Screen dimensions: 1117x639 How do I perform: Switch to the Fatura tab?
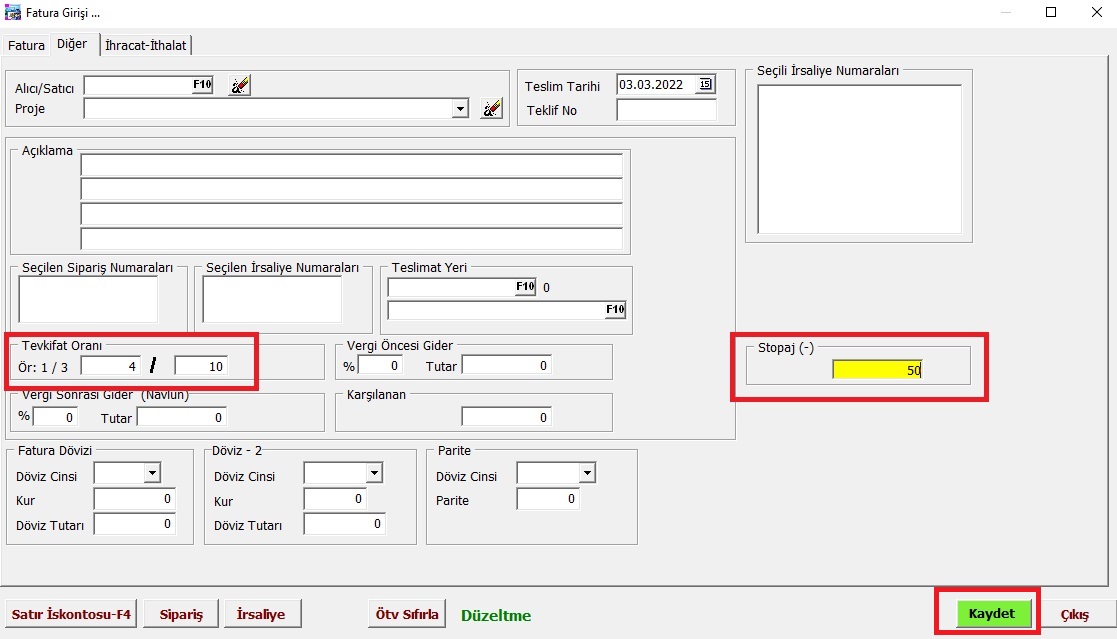tap(27, 46)
